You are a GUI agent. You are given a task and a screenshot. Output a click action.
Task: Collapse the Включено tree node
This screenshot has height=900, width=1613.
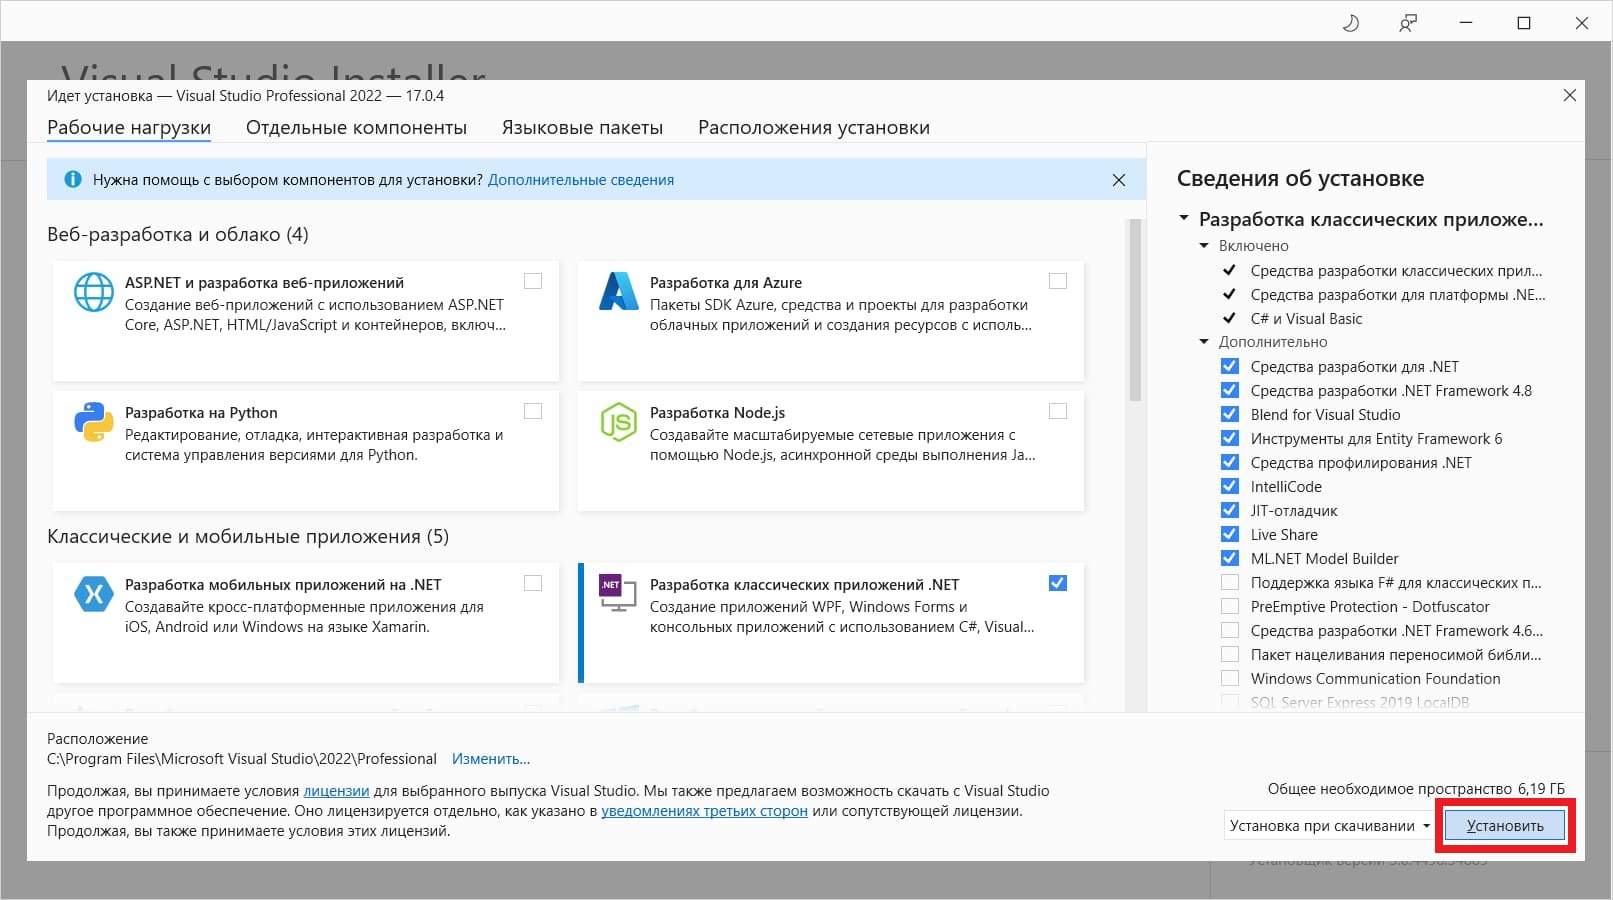pos(1204,246)
